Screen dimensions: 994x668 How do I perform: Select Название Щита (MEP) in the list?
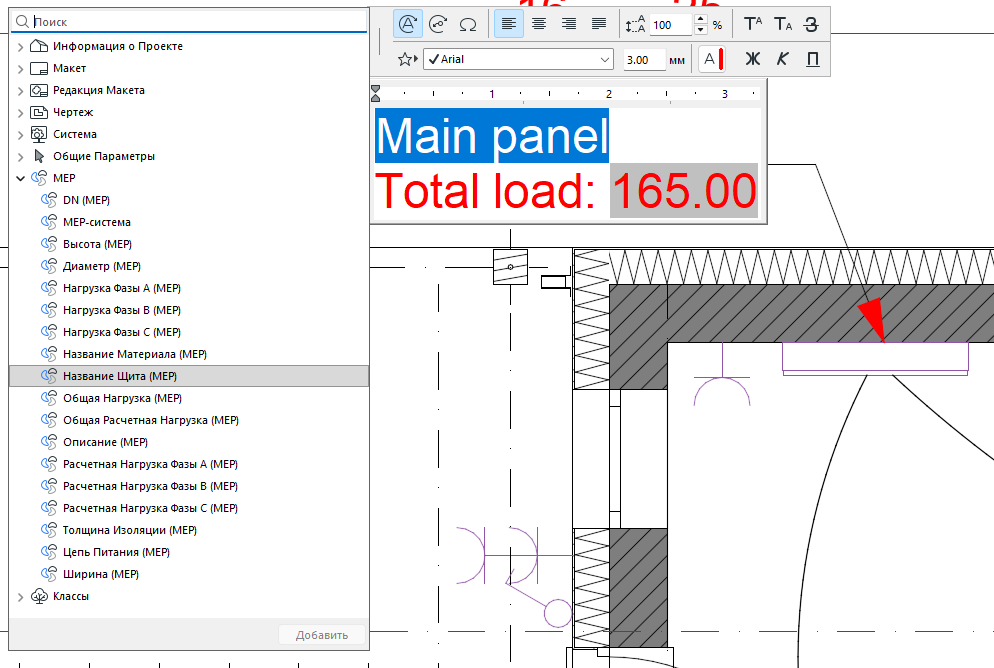tap(189, 376)
